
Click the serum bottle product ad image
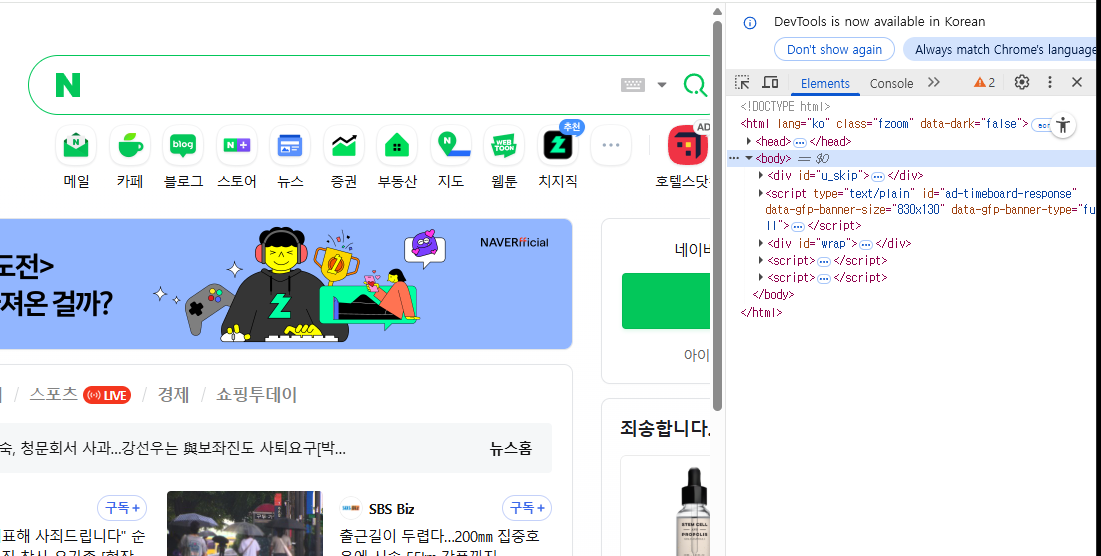click(692, 511)
